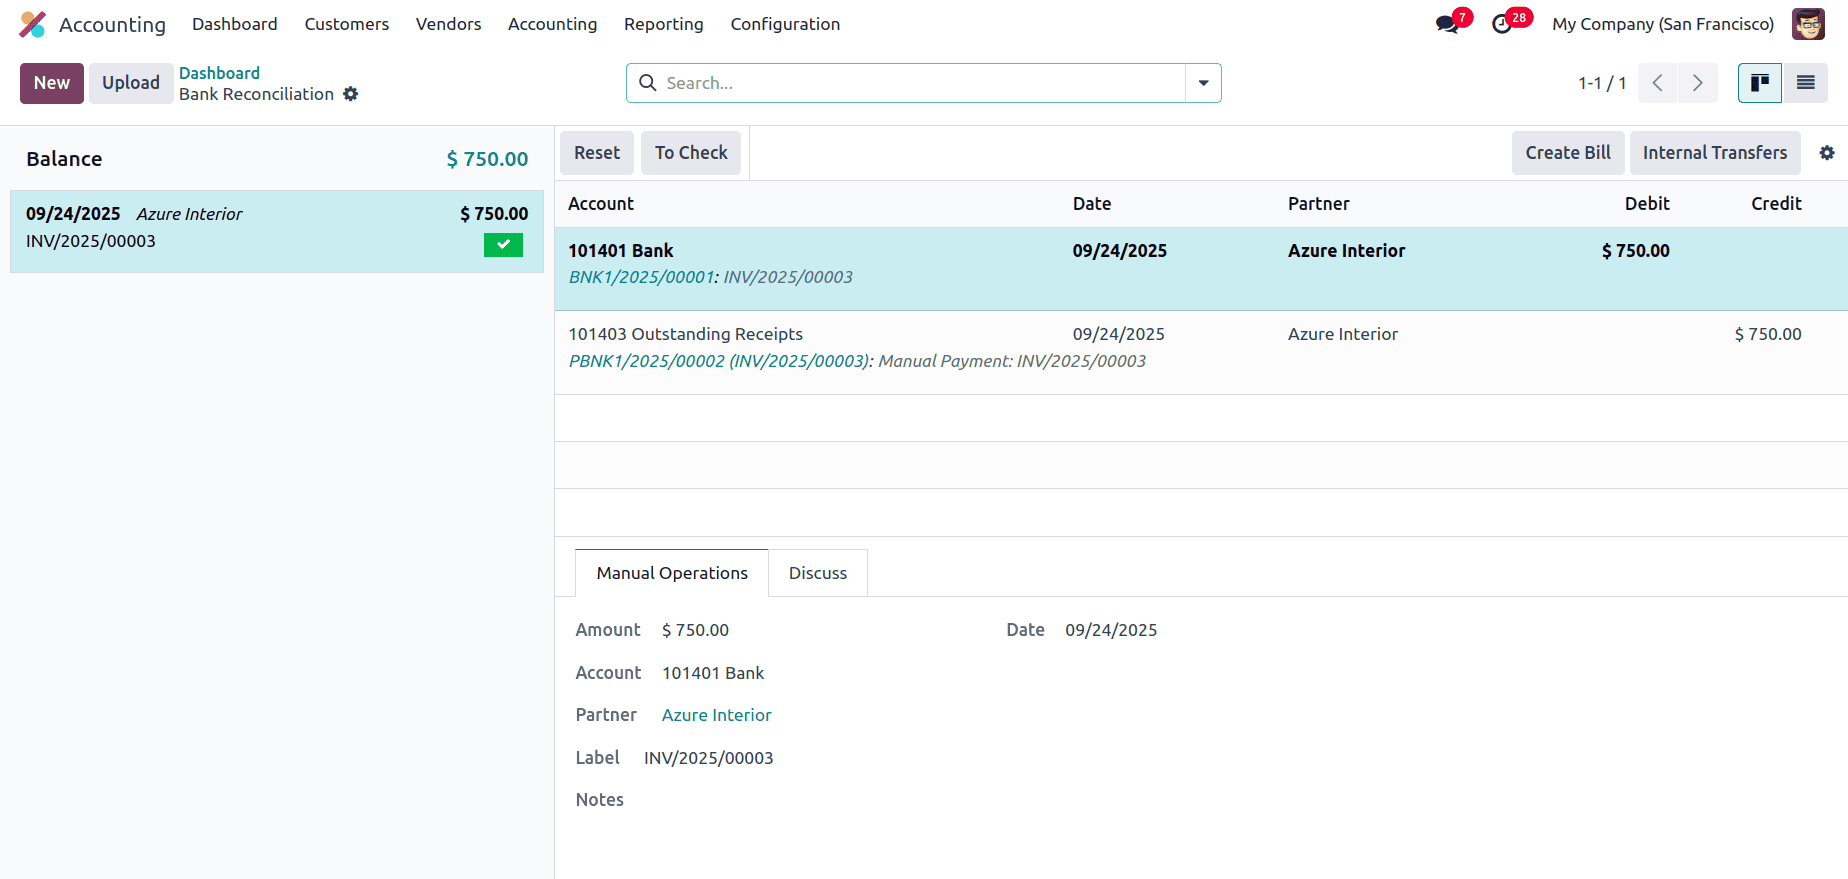The image size is (1848, 879).
Task: Switch to list view
Action: (1805, 83)
